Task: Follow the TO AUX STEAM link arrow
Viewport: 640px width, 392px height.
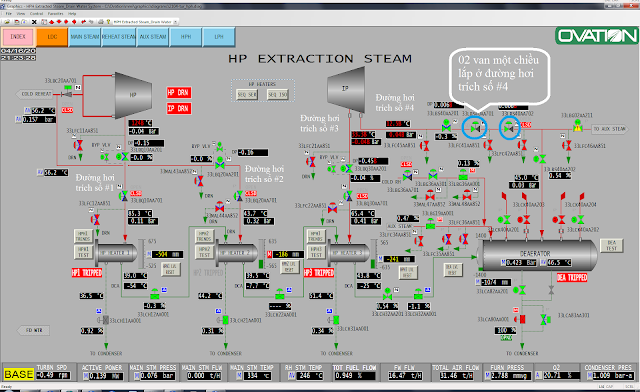Action: coord(610,129)
